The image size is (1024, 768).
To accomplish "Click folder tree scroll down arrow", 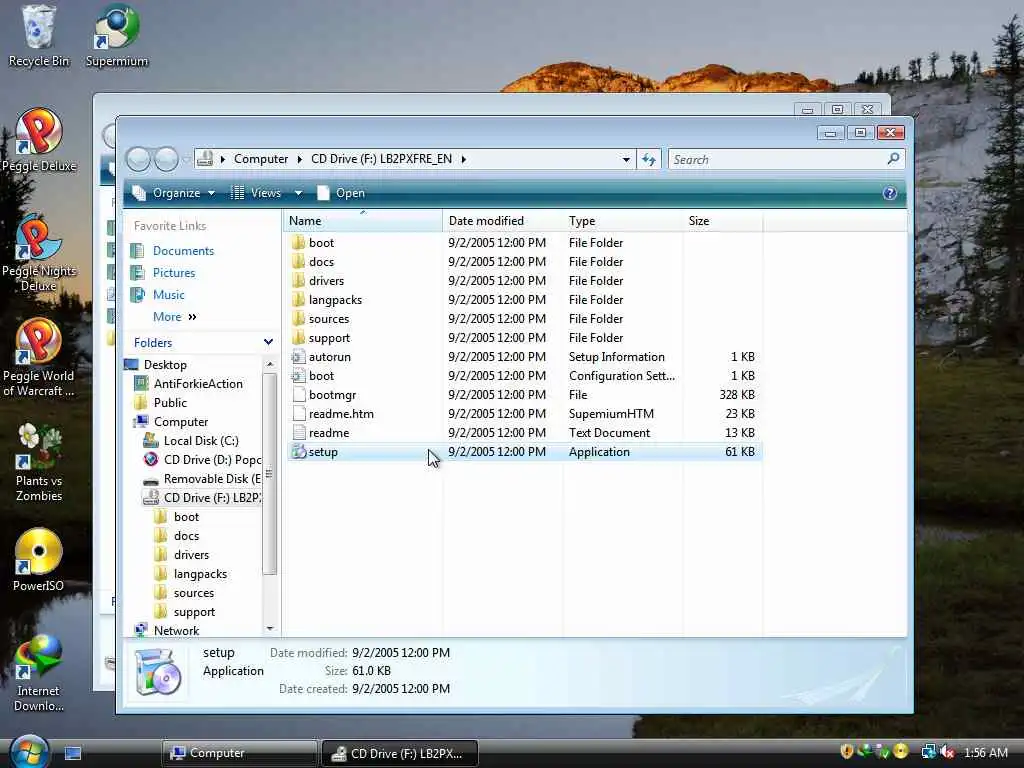I will 270,628.
